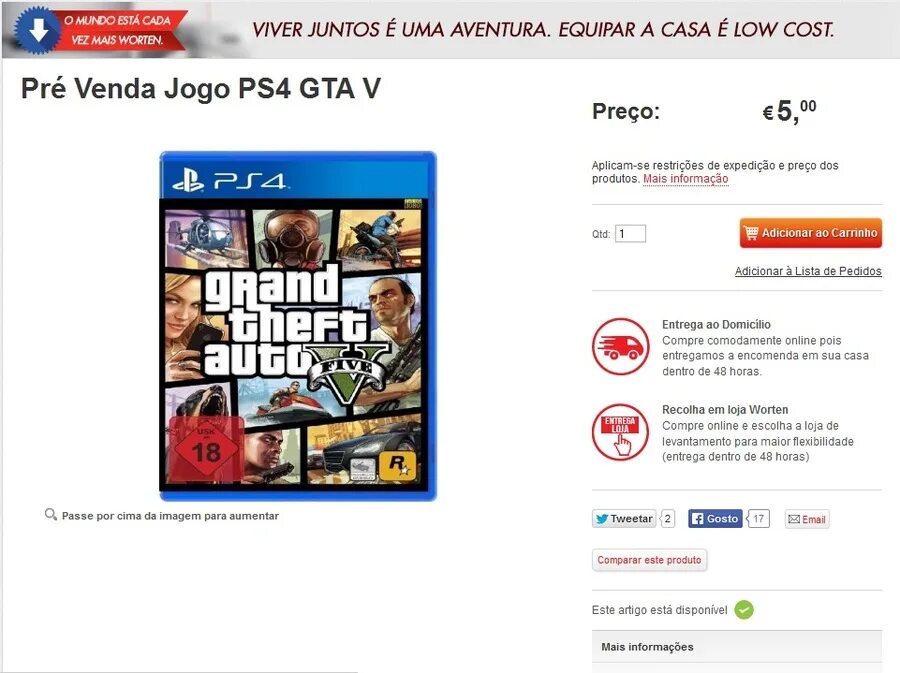Click the Viver Juntos low cost banner

click(542, 29)
